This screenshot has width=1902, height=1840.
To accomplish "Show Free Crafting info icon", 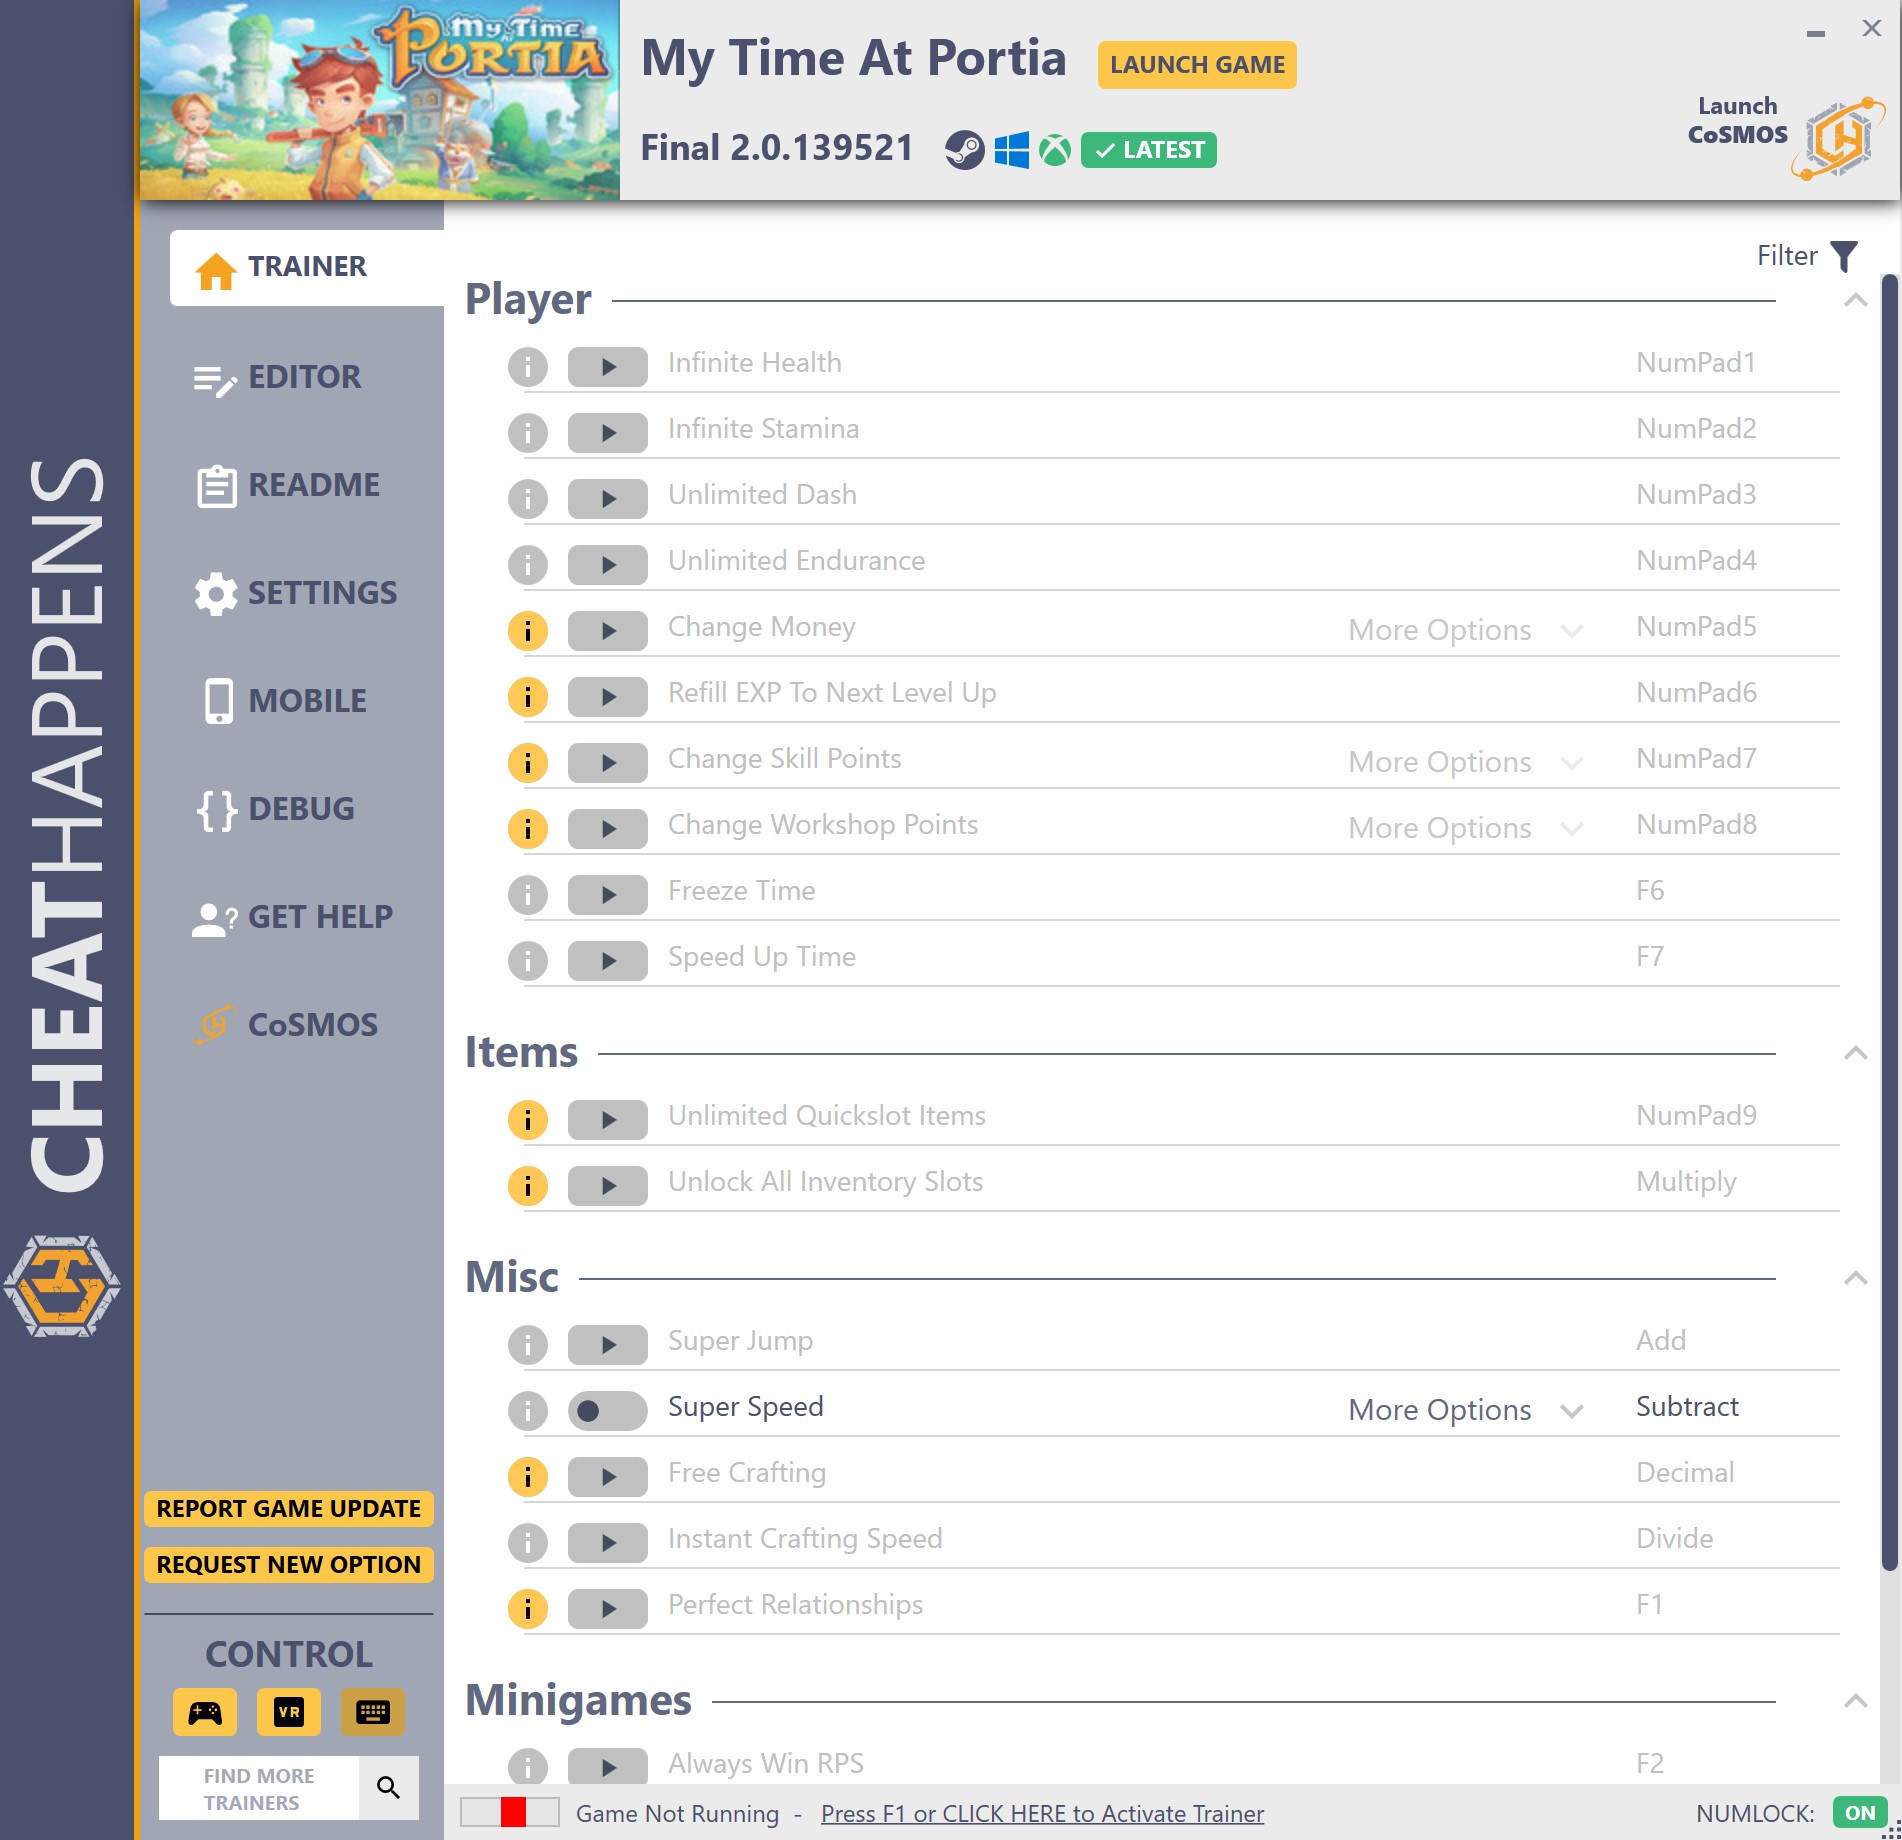I will point(528,1476).
